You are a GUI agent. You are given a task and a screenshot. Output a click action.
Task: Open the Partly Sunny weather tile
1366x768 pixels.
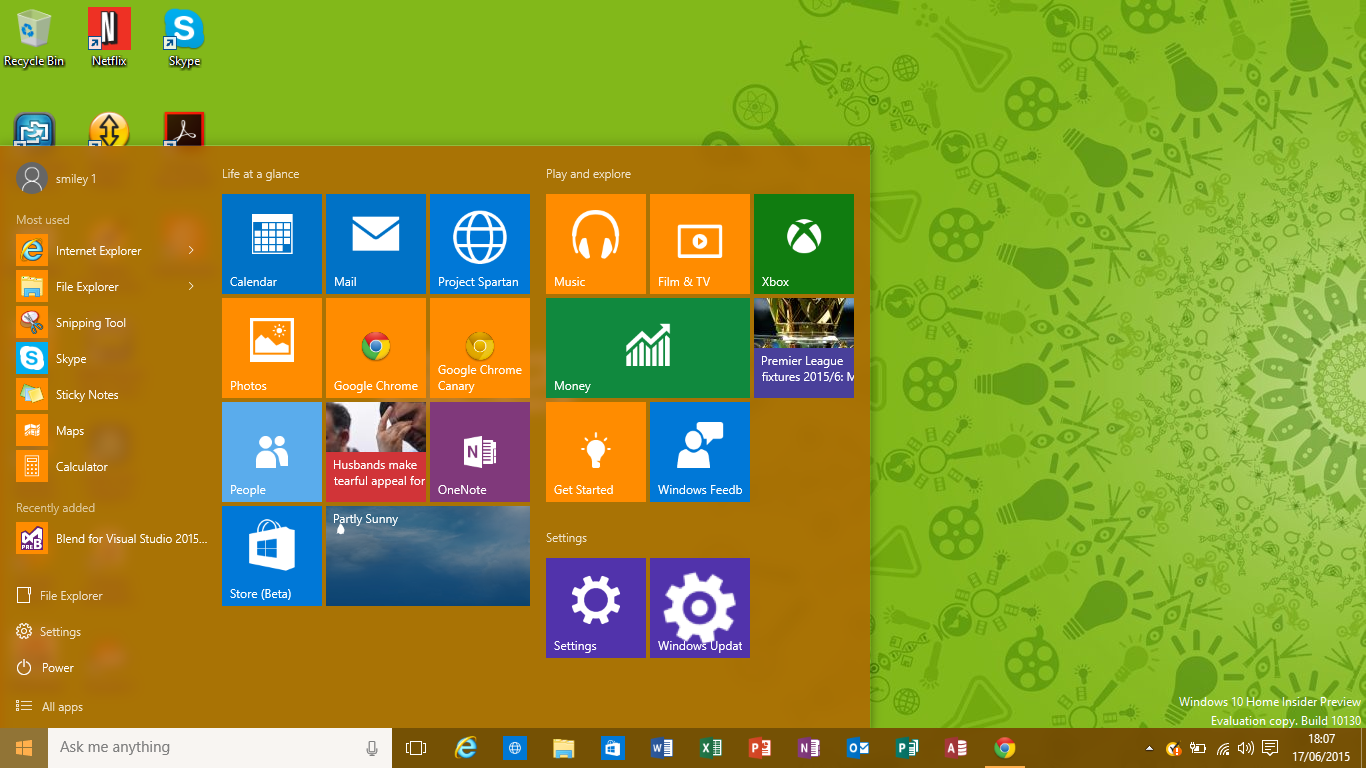tap(428, 556)
